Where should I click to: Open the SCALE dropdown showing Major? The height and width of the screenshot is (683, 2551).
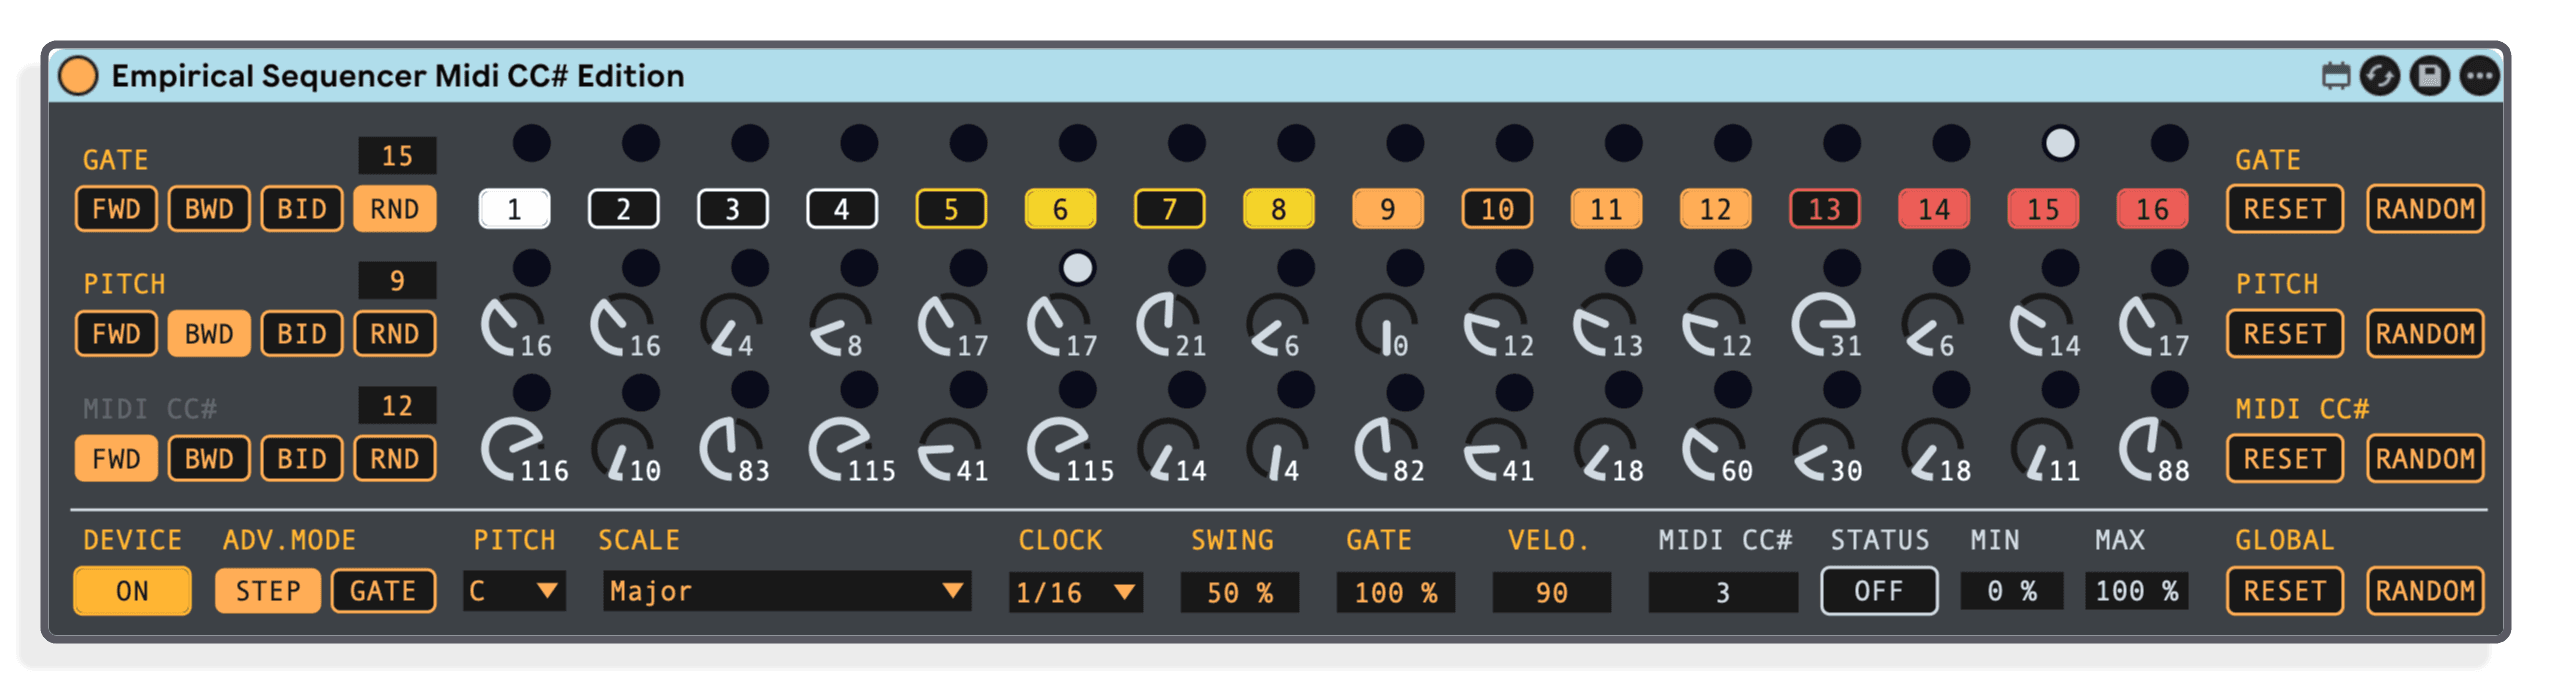tap(785, 591)
